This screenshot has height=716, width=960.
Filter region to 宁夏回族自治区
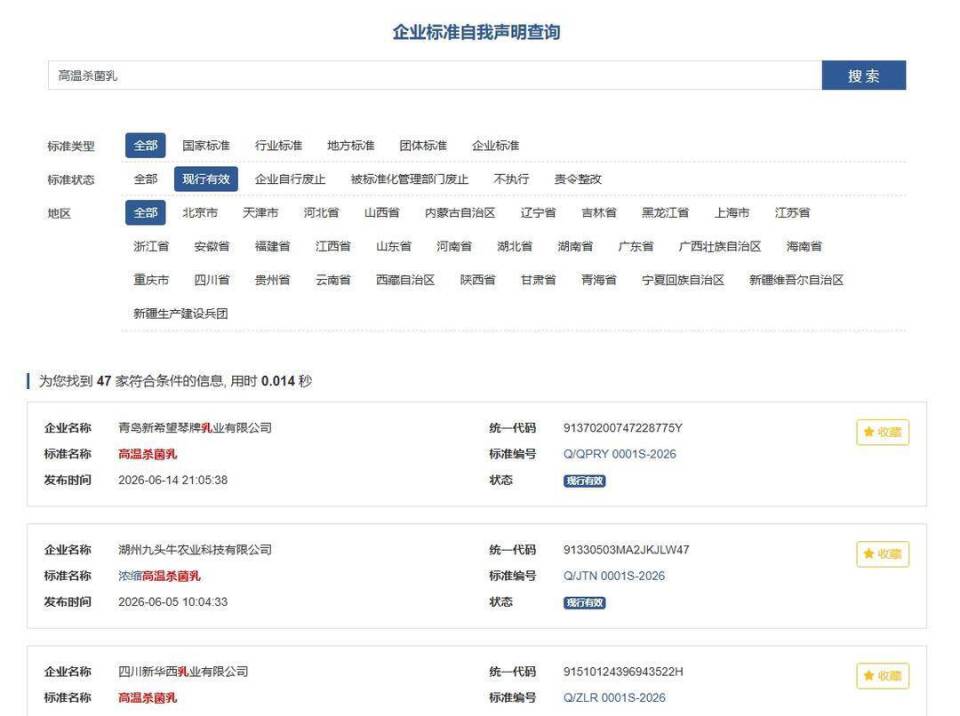point(683,281)
